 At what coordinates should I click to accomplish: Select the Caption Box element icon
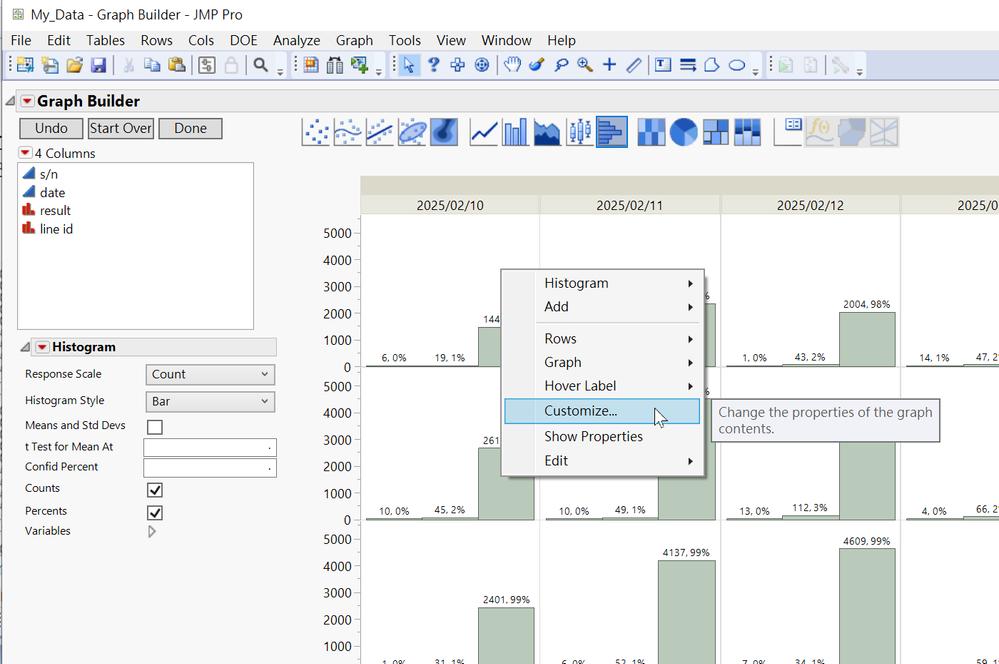point(787,133)
